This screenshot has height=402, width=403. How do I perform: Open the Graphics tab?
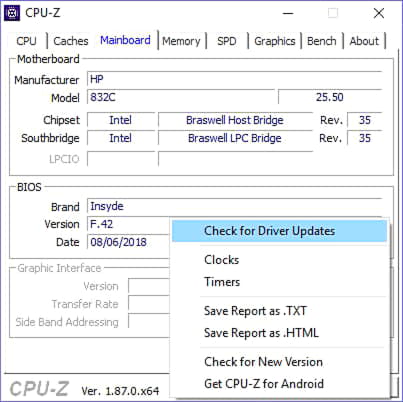pos(275,41)
